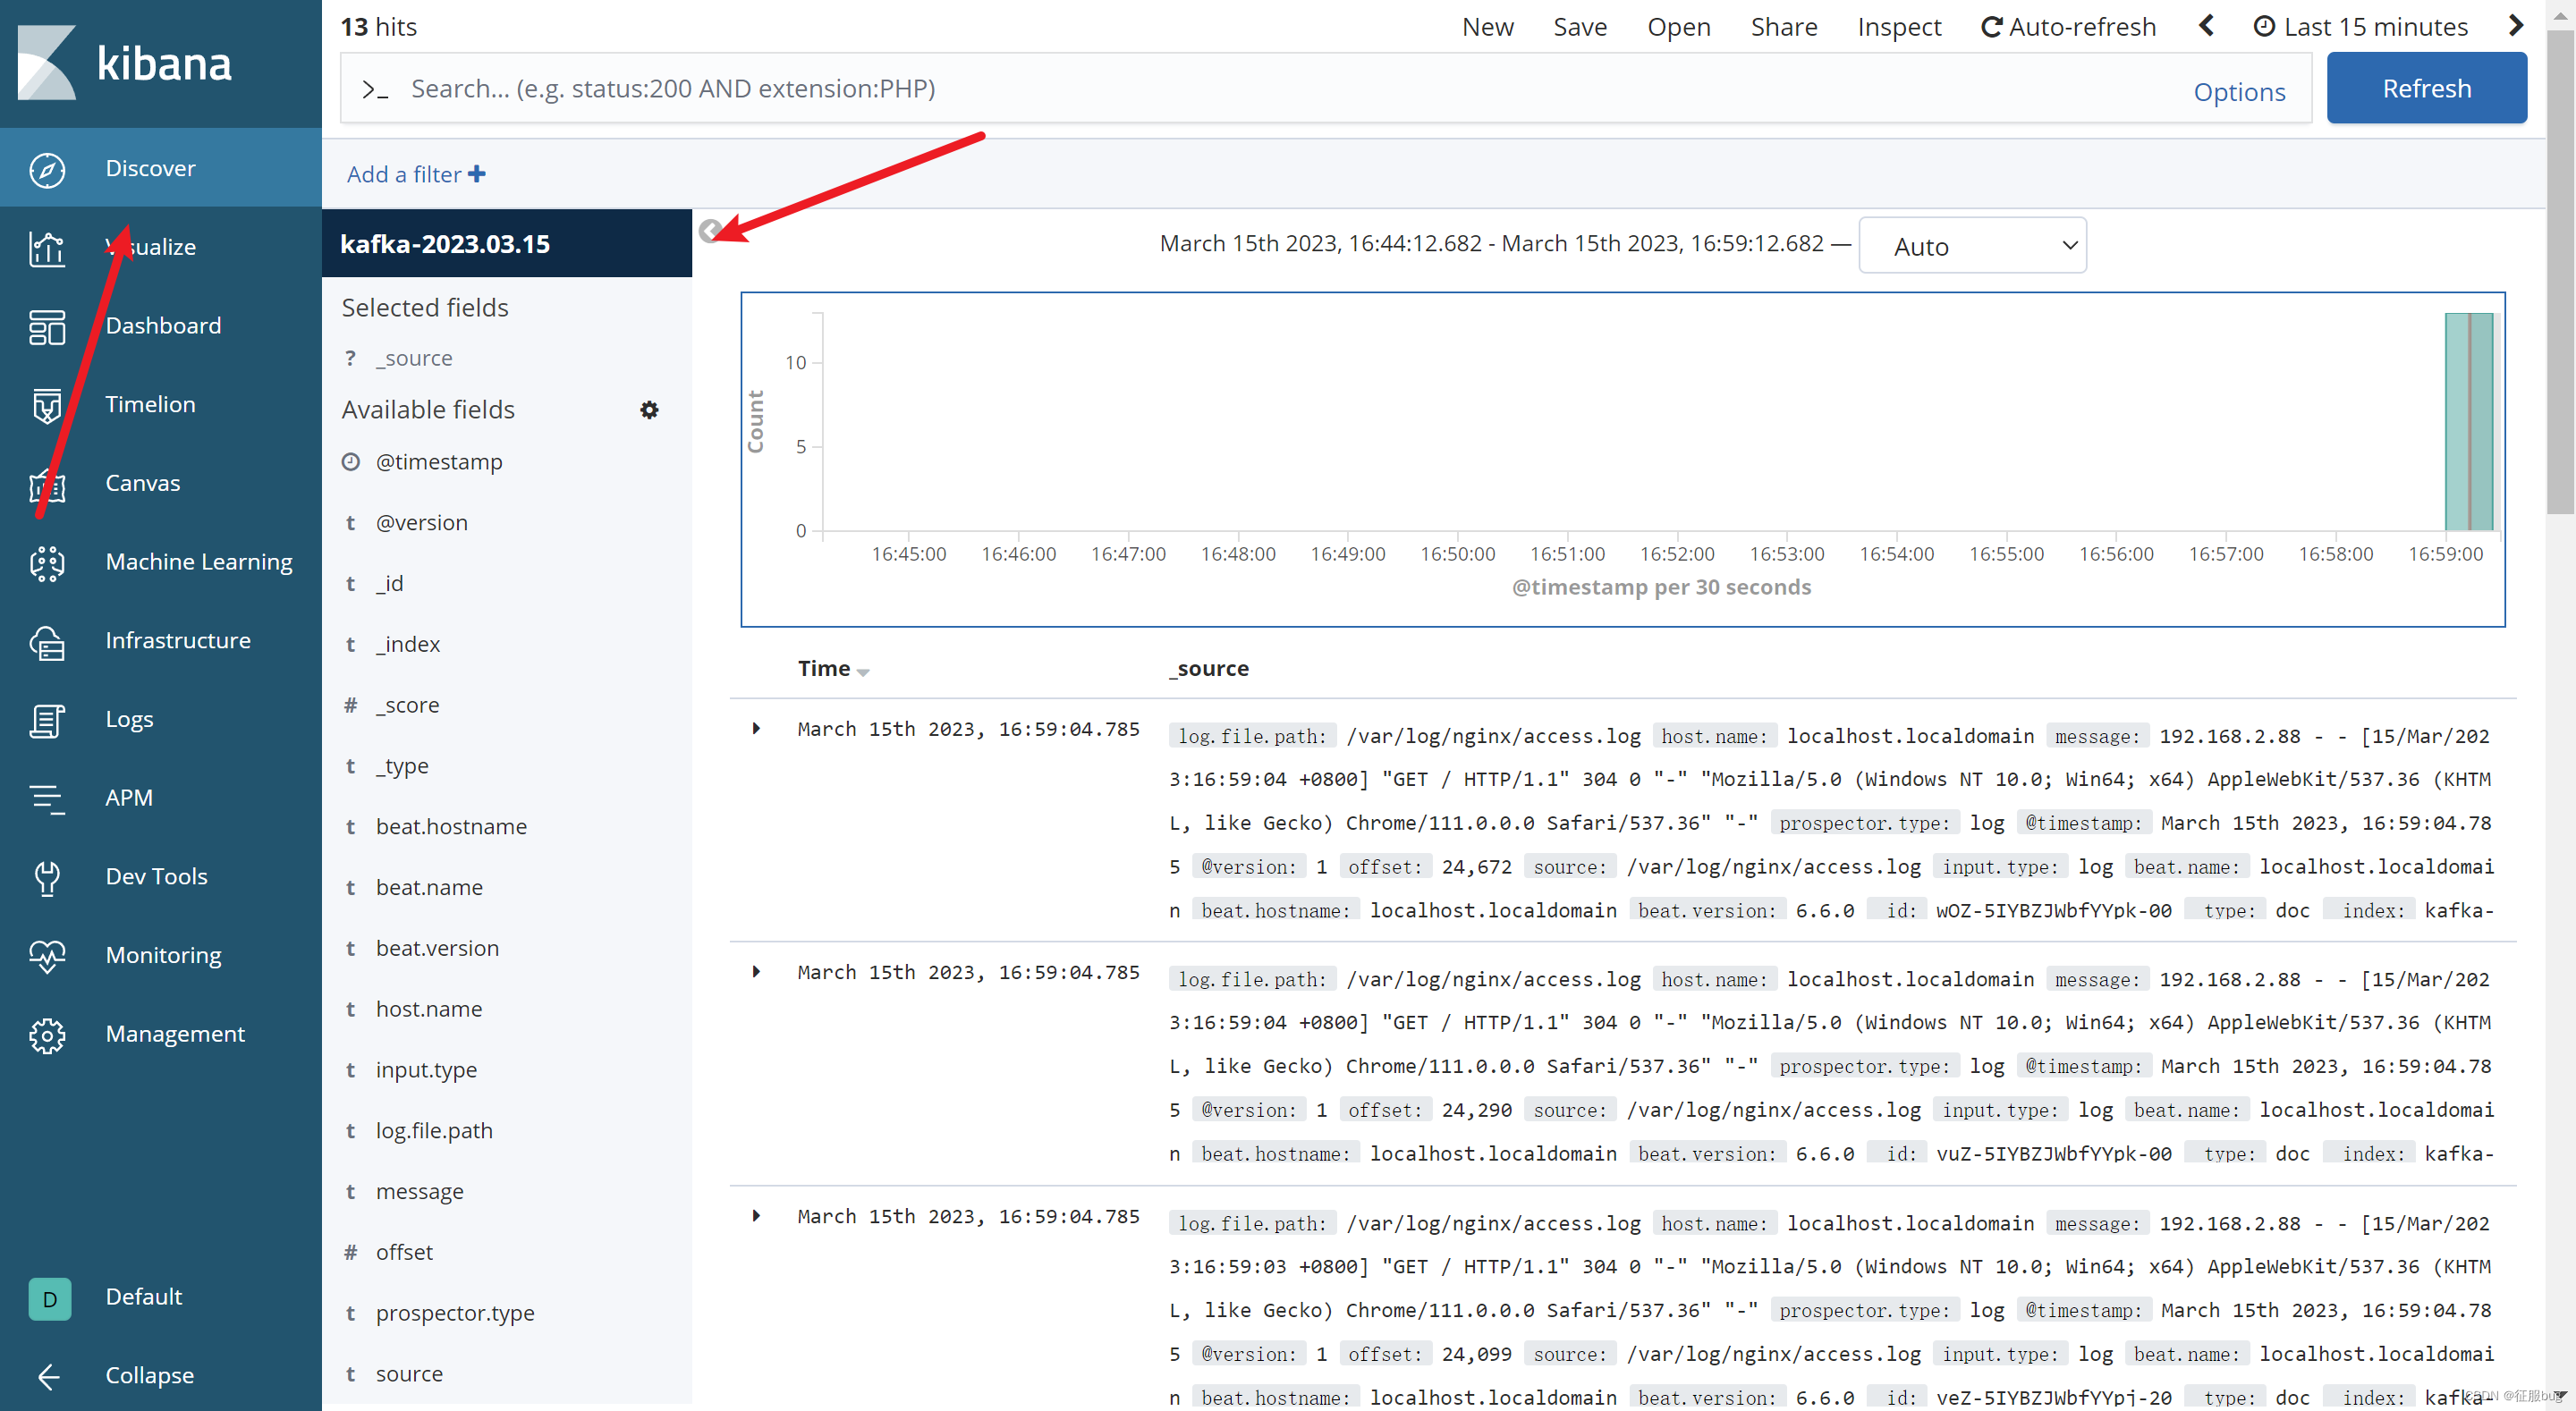Select the beat.hostname field
Viewport: 2576px width, 1411px height.
click(451, 827)
